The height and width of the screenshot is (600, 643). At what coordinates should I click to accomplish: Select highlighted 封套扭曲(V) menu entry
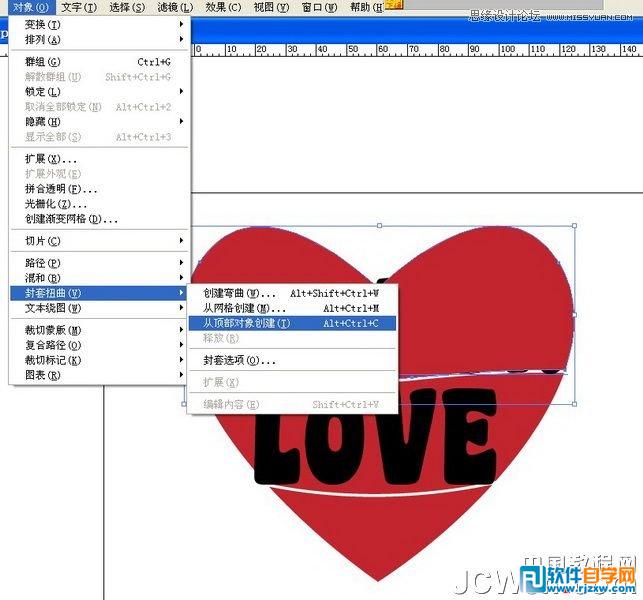coord(100,293)
